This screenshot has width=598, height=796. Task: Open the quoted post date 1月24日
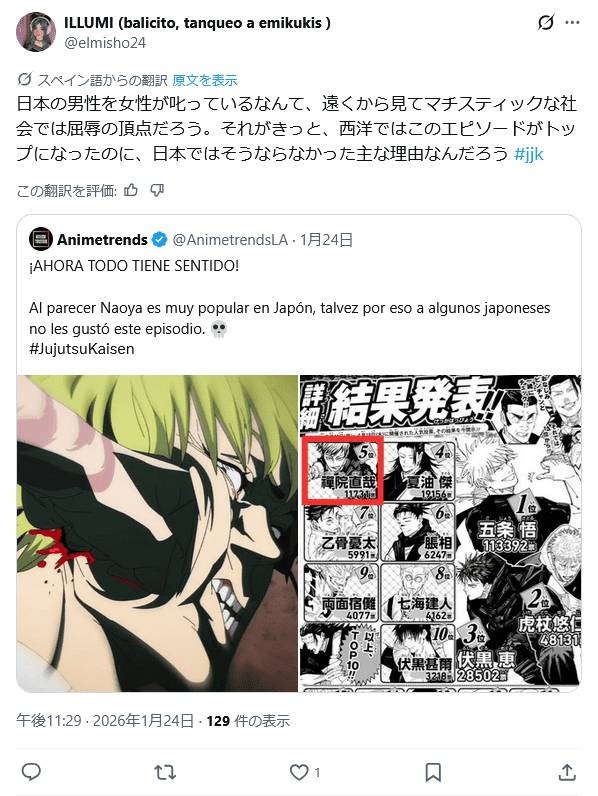tap(326, 240)
